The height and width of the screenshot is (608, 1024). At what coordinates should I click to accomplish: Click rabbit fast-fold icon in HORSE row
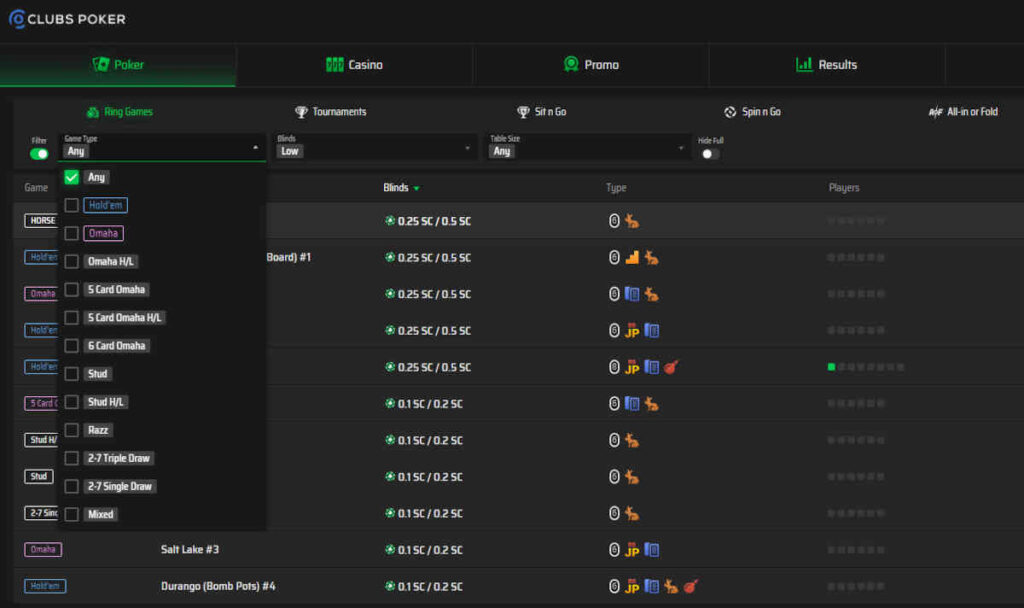[632, 221]
